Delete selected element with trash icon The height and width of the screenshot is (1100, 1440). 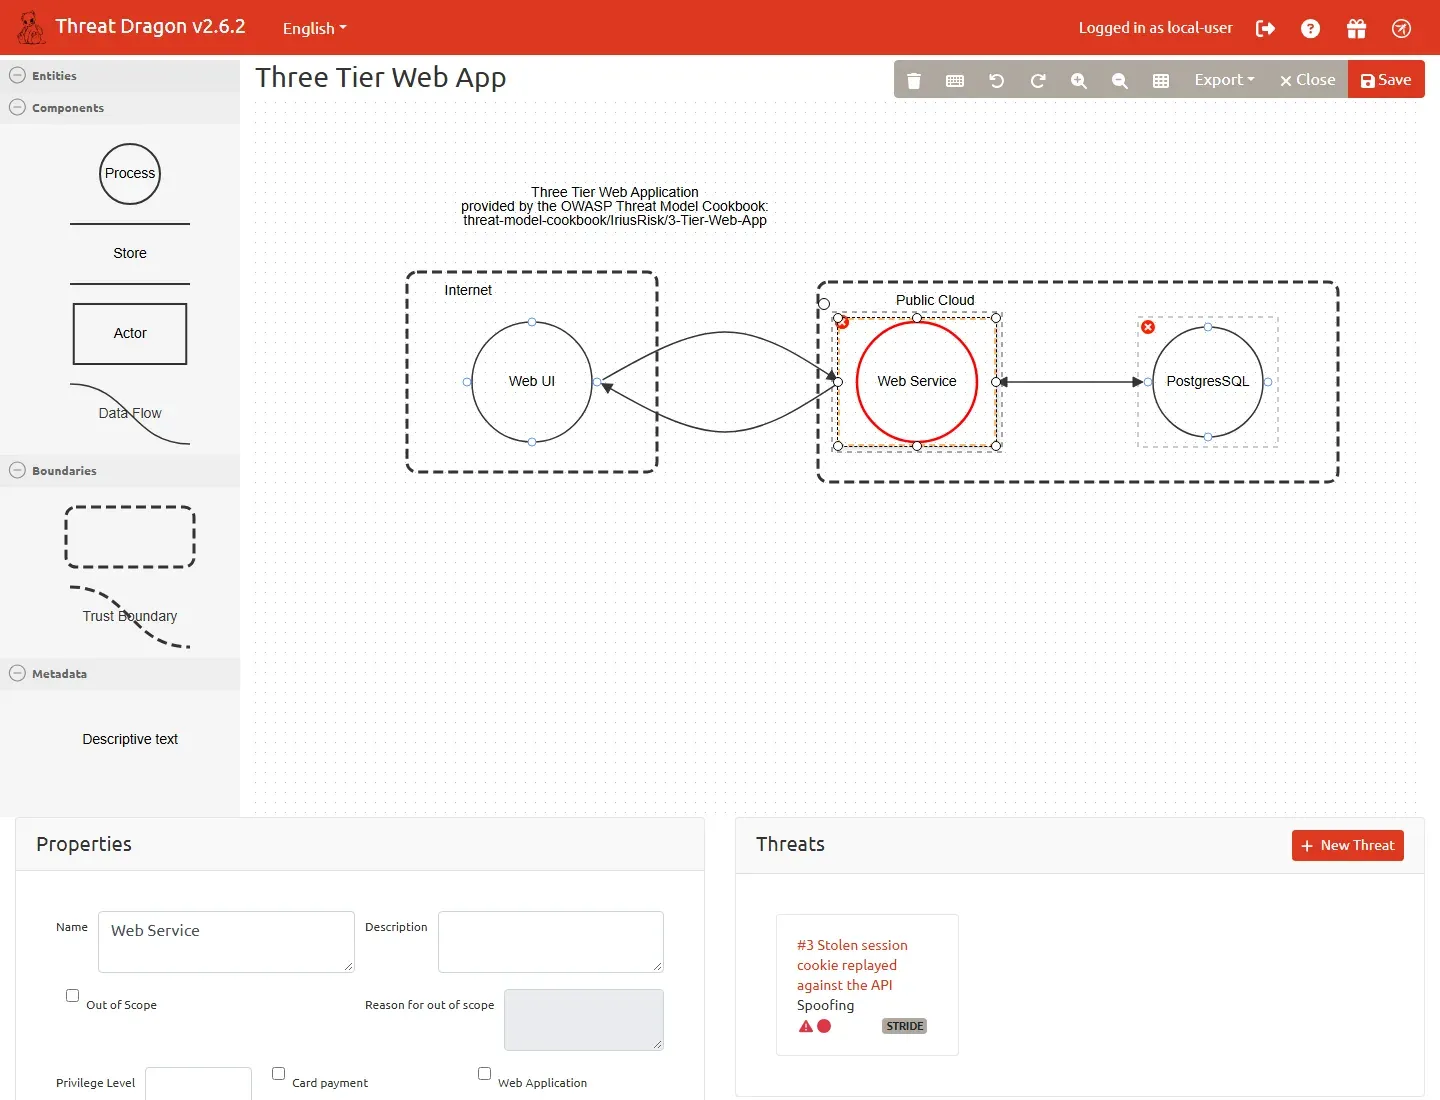pos(914,80)
